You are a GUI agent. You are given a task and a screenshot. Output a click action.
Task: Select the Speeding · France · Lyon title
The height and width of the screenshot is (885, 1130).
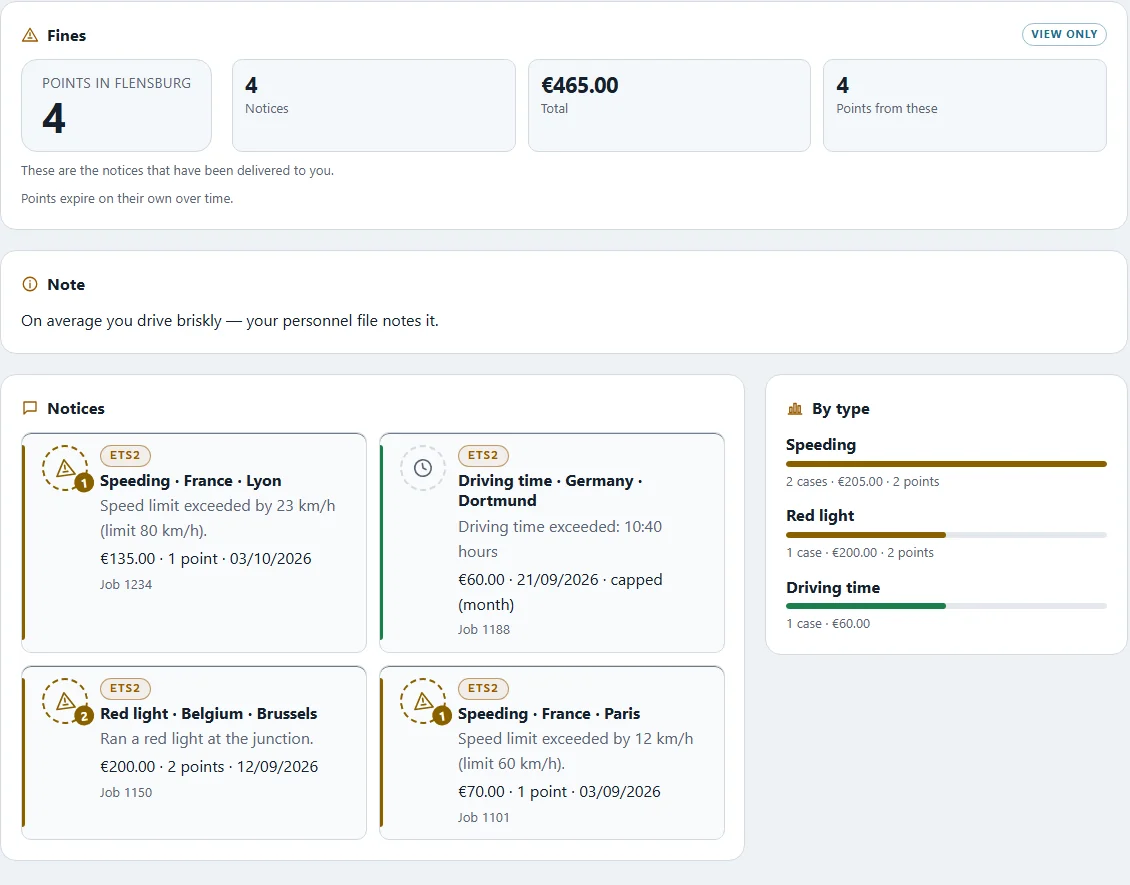(190, 481)
